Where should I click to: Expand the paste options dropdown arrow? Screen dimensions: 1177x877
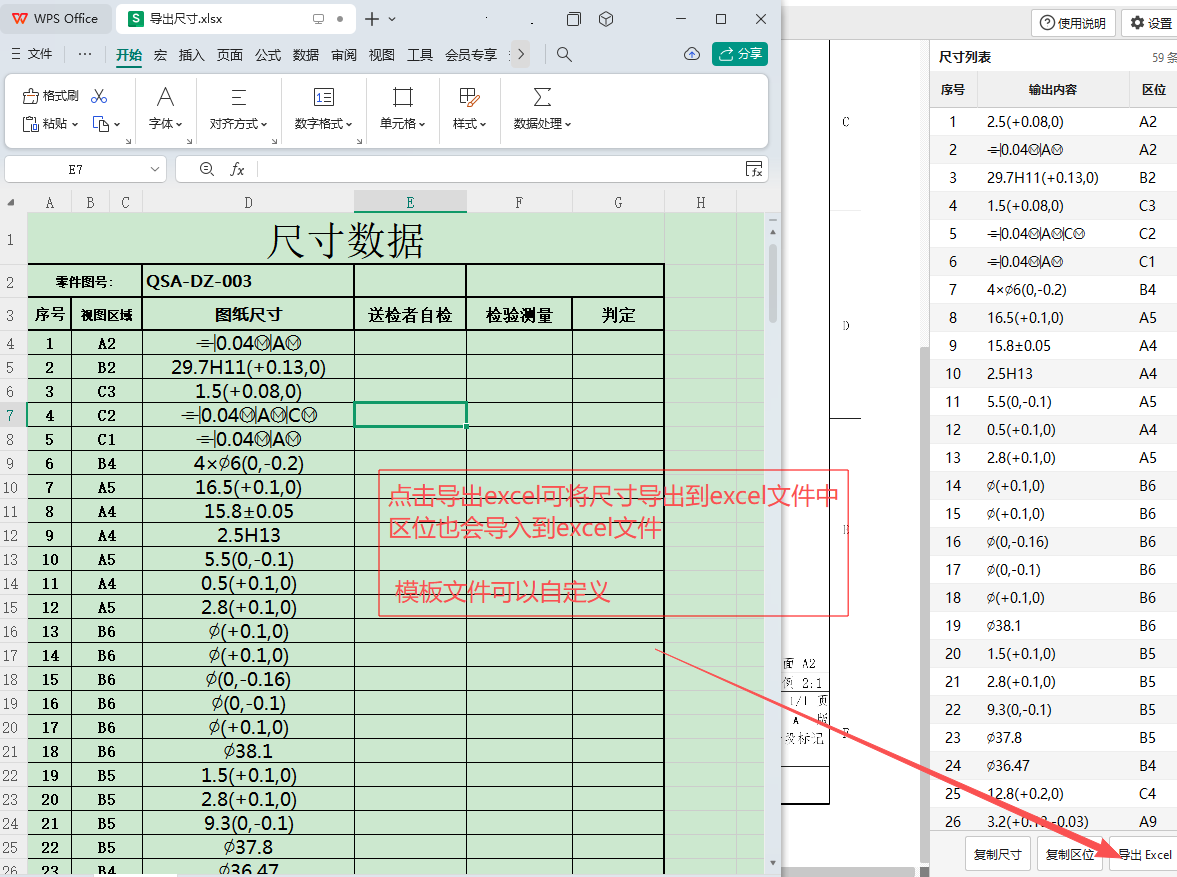74,125
